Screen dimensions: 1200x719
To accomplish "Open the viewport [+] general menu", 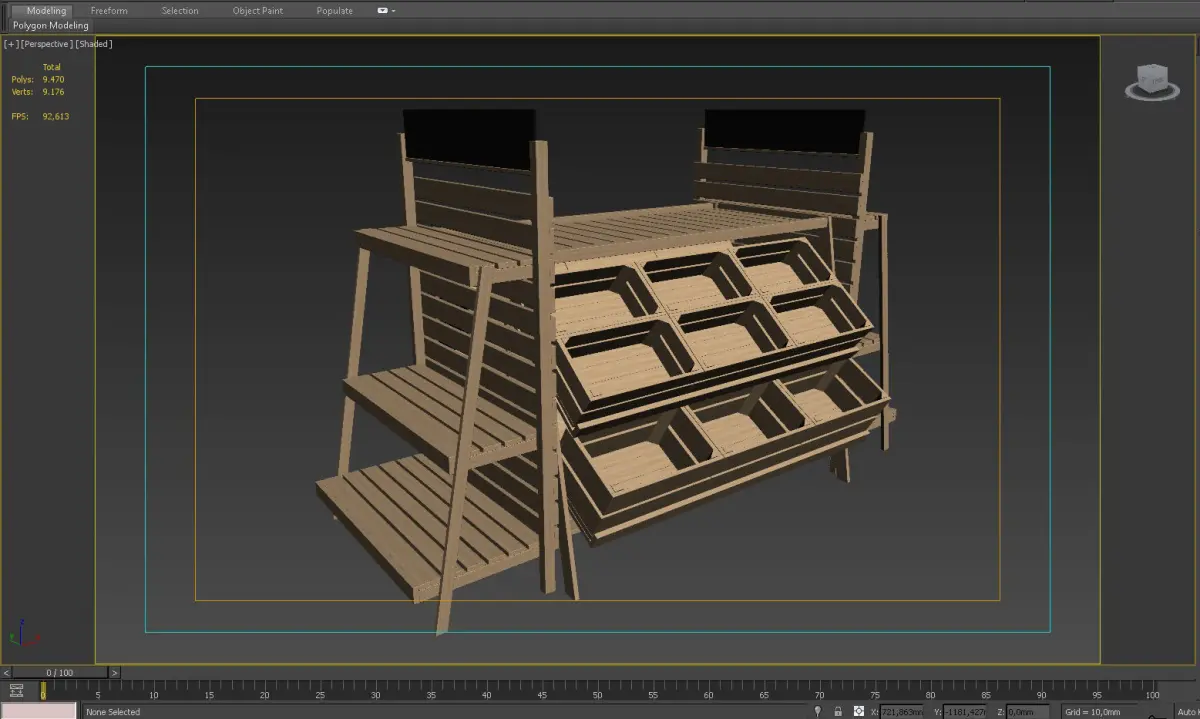I will click(11, 44).
